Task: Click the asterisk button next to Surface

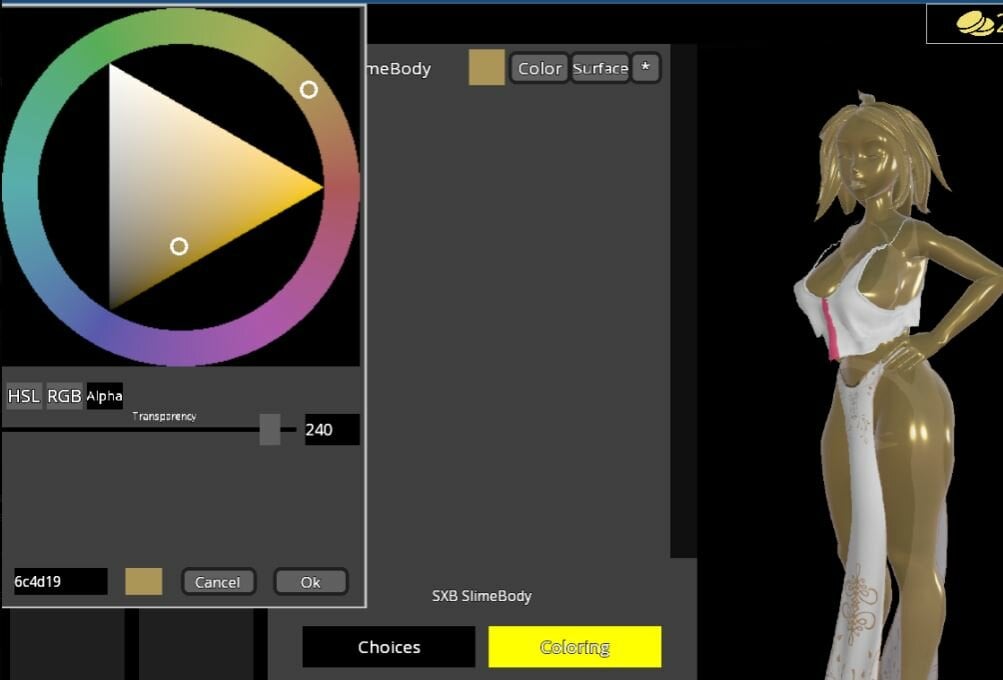Action: point(645,68)
